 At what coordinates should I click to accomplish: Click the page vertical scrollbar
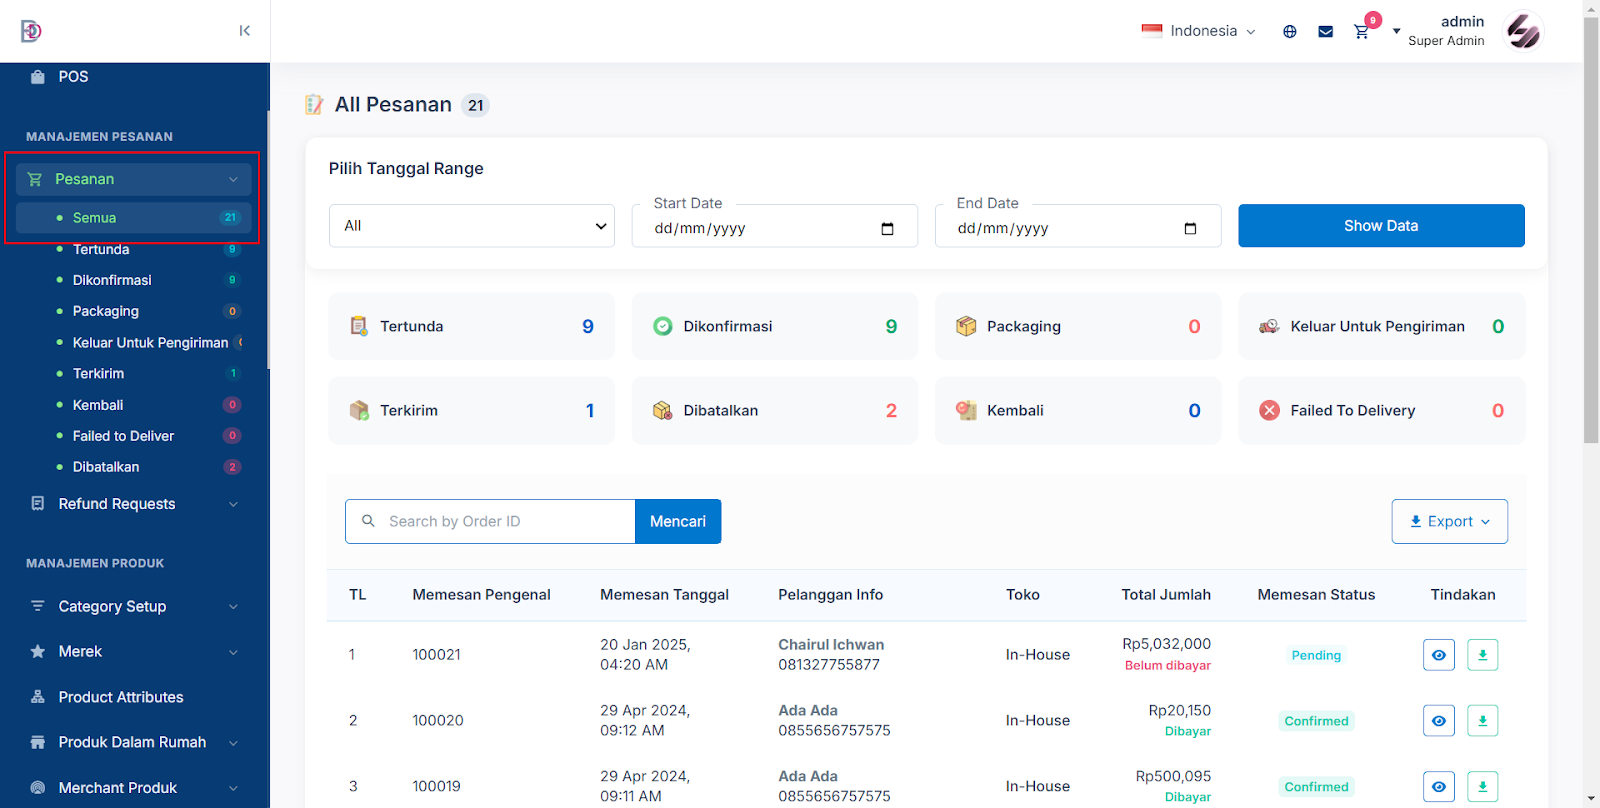(x=1591, y=230)
